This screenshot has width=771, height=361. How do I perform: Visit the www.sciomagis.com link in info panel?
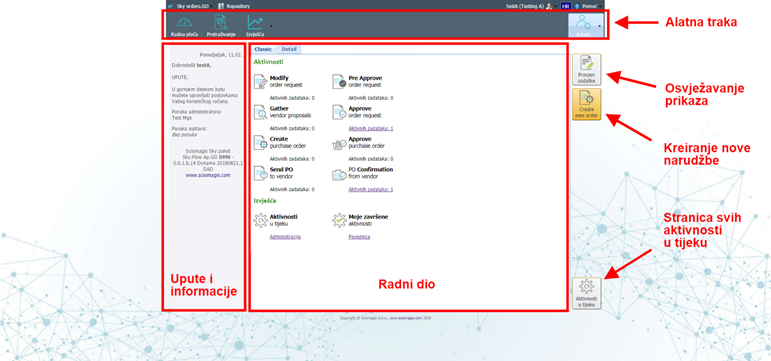point(208,175)
